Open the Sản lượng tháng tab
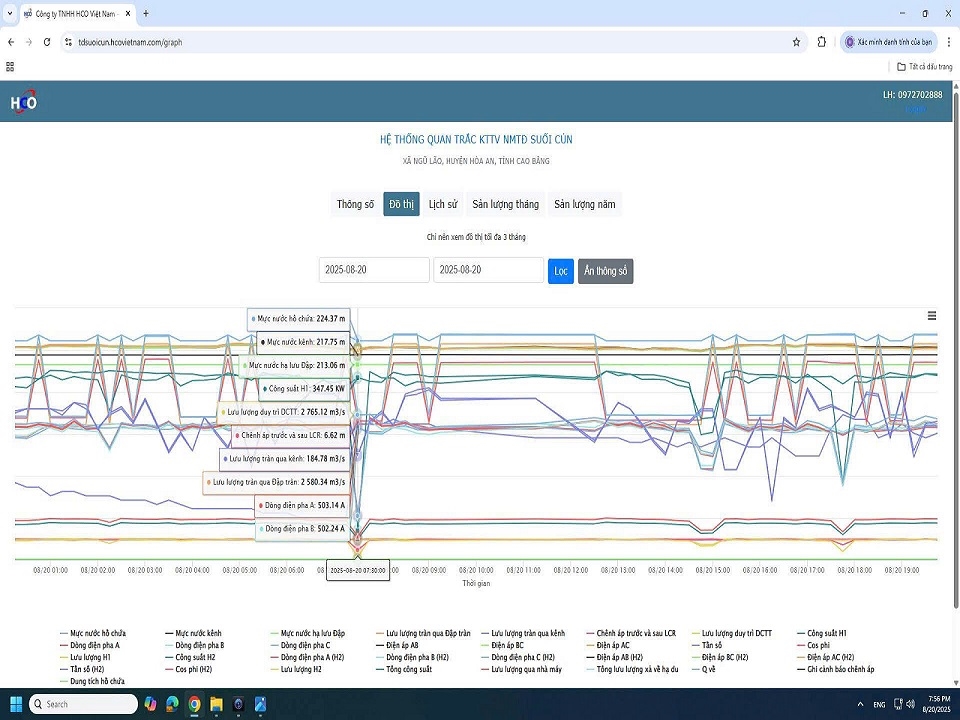 (x=505, y=204)
